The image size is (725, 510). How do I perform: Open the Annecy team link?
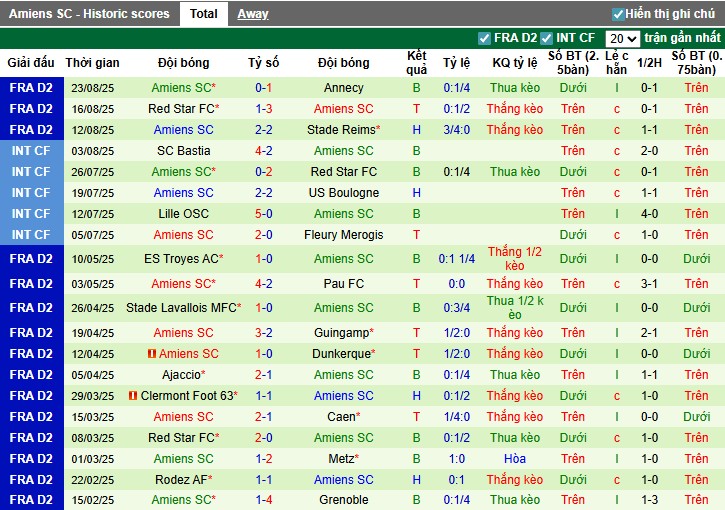(x=344, y=88)
